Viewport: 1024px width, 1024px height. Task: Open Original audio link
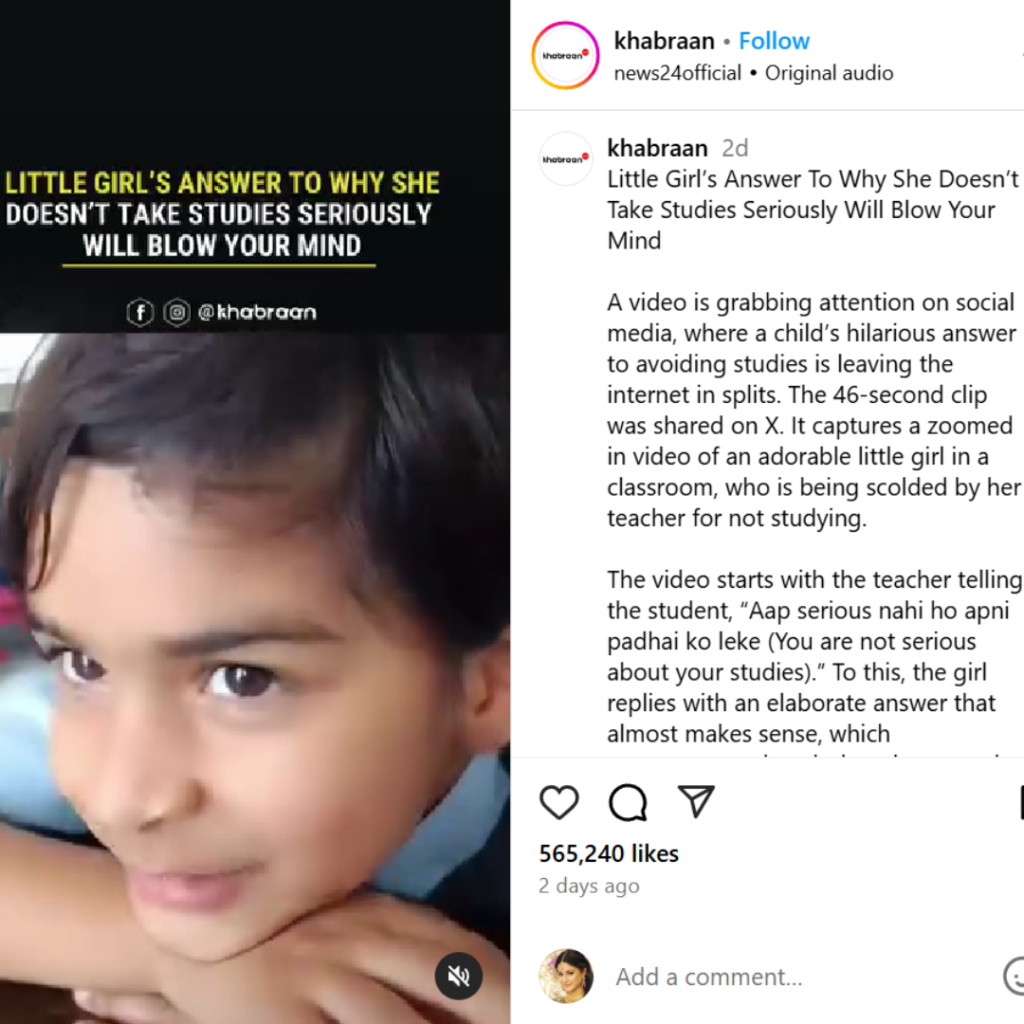tap(829, 73)
